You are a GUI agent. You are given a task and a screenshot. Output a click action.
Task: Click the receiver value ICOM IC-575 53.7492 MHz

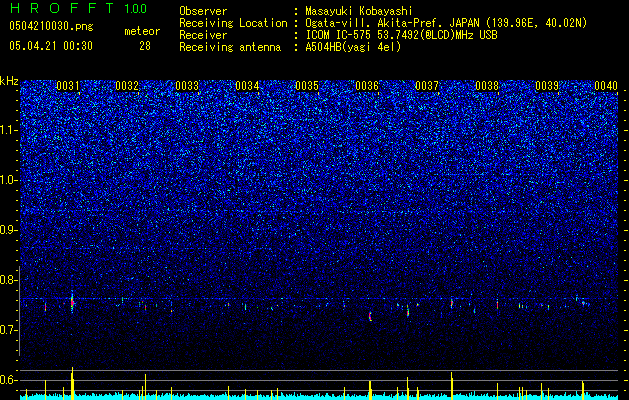(x=401, y=35)
